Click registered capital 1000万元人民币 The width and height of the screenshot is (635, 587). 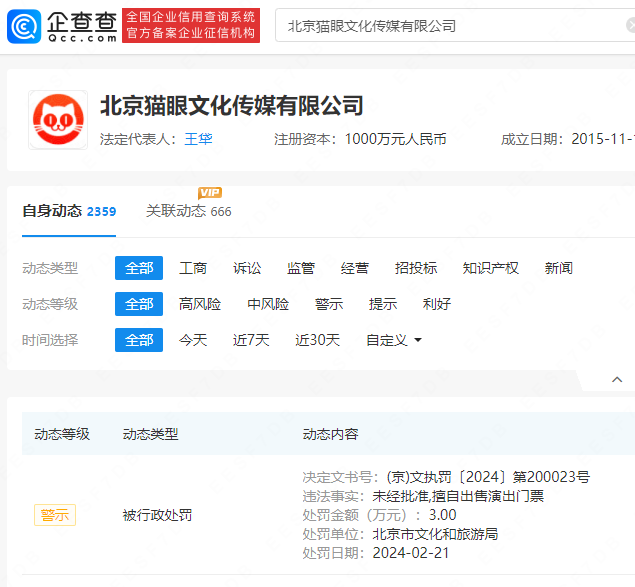click(x=395, y=139)
